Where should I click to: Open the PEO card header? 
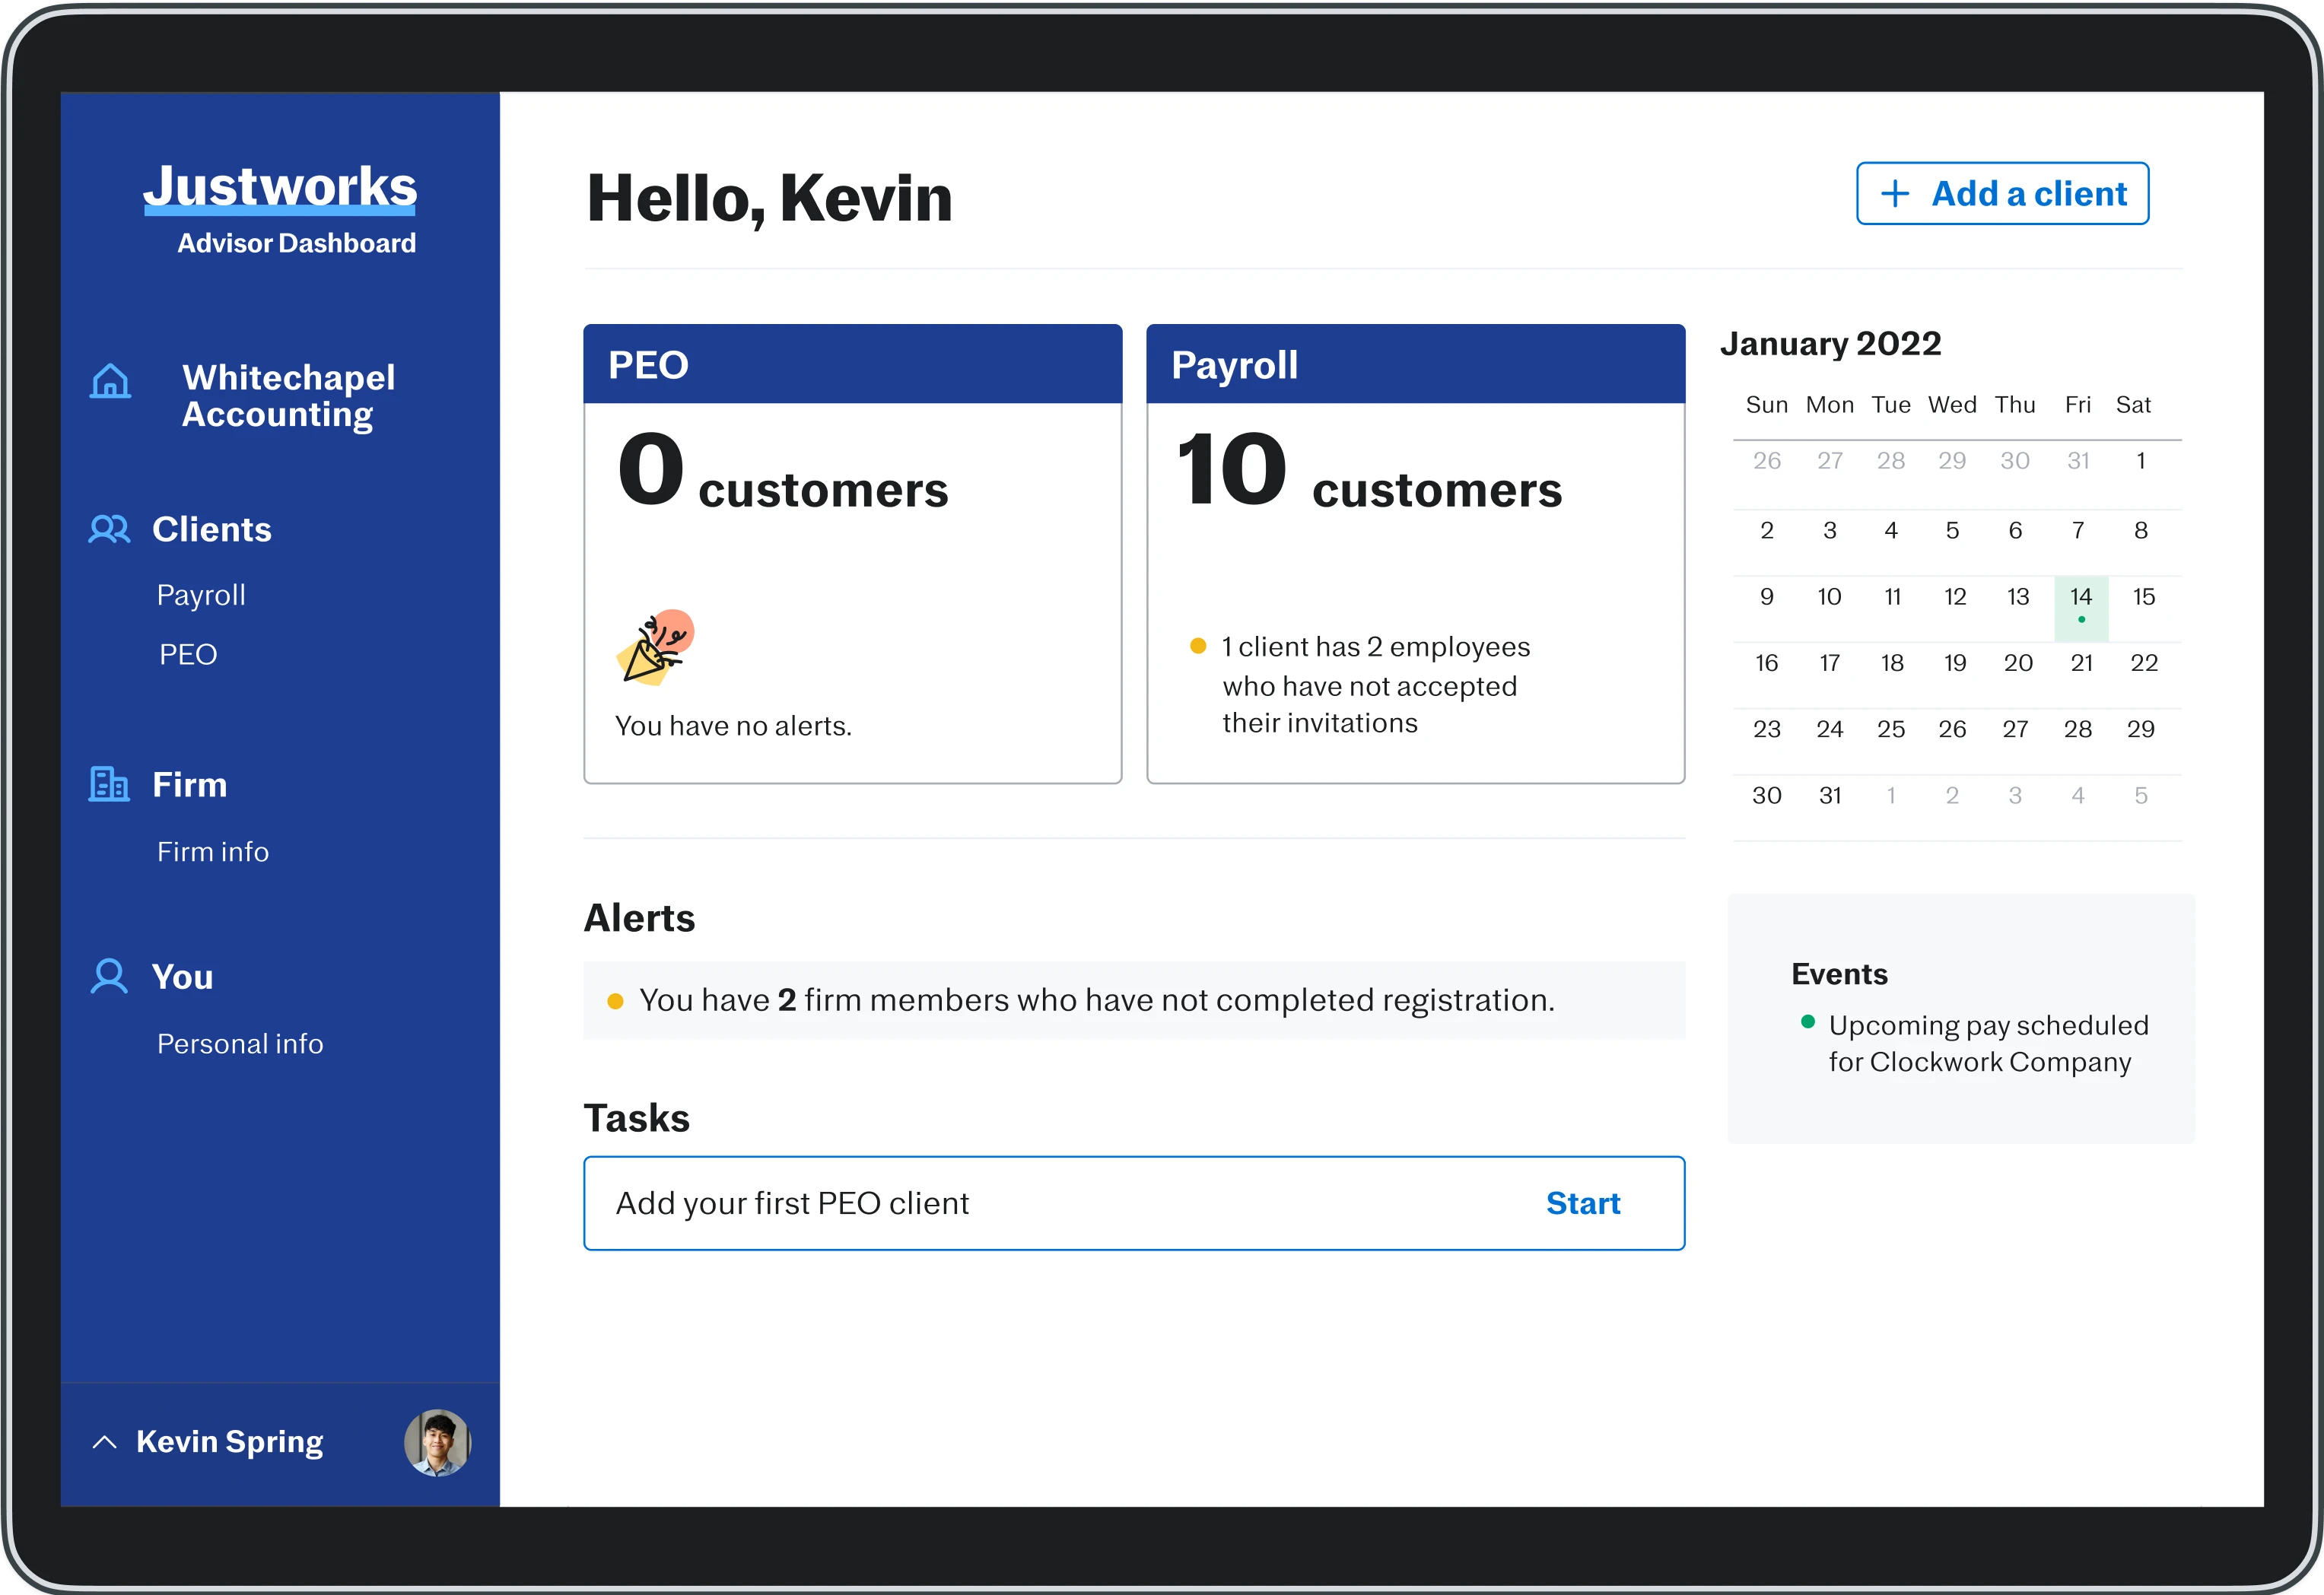852,365
